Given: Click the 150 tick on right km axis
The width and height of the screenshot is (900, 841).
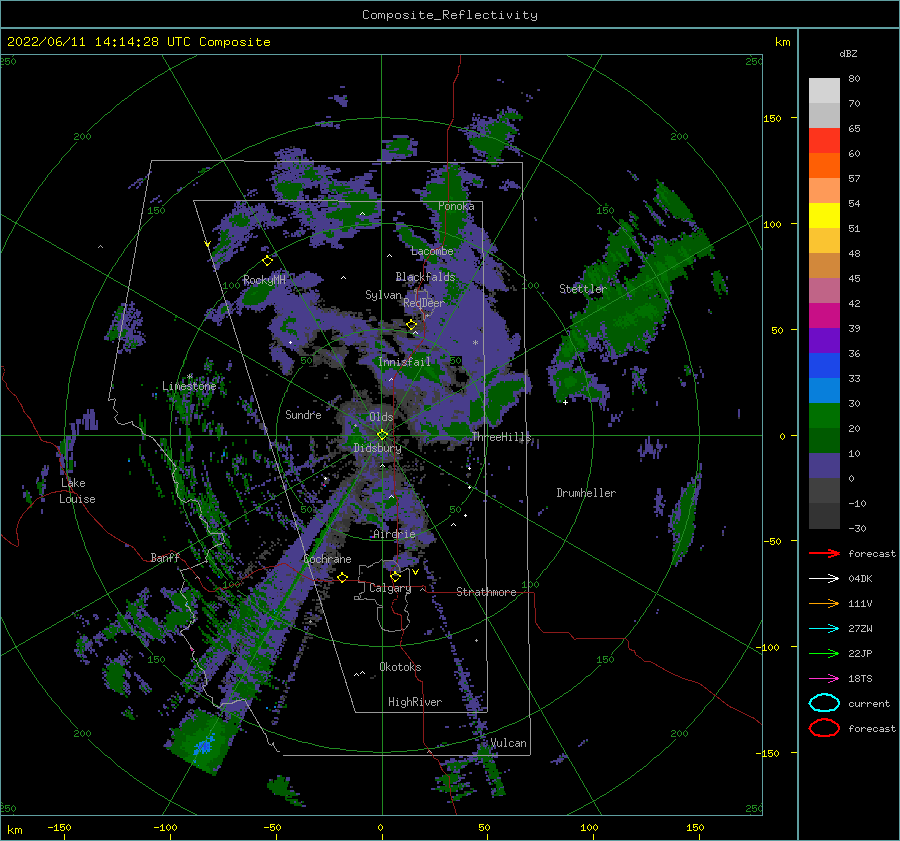Looking at the screenshot, I should coord(772,118).
